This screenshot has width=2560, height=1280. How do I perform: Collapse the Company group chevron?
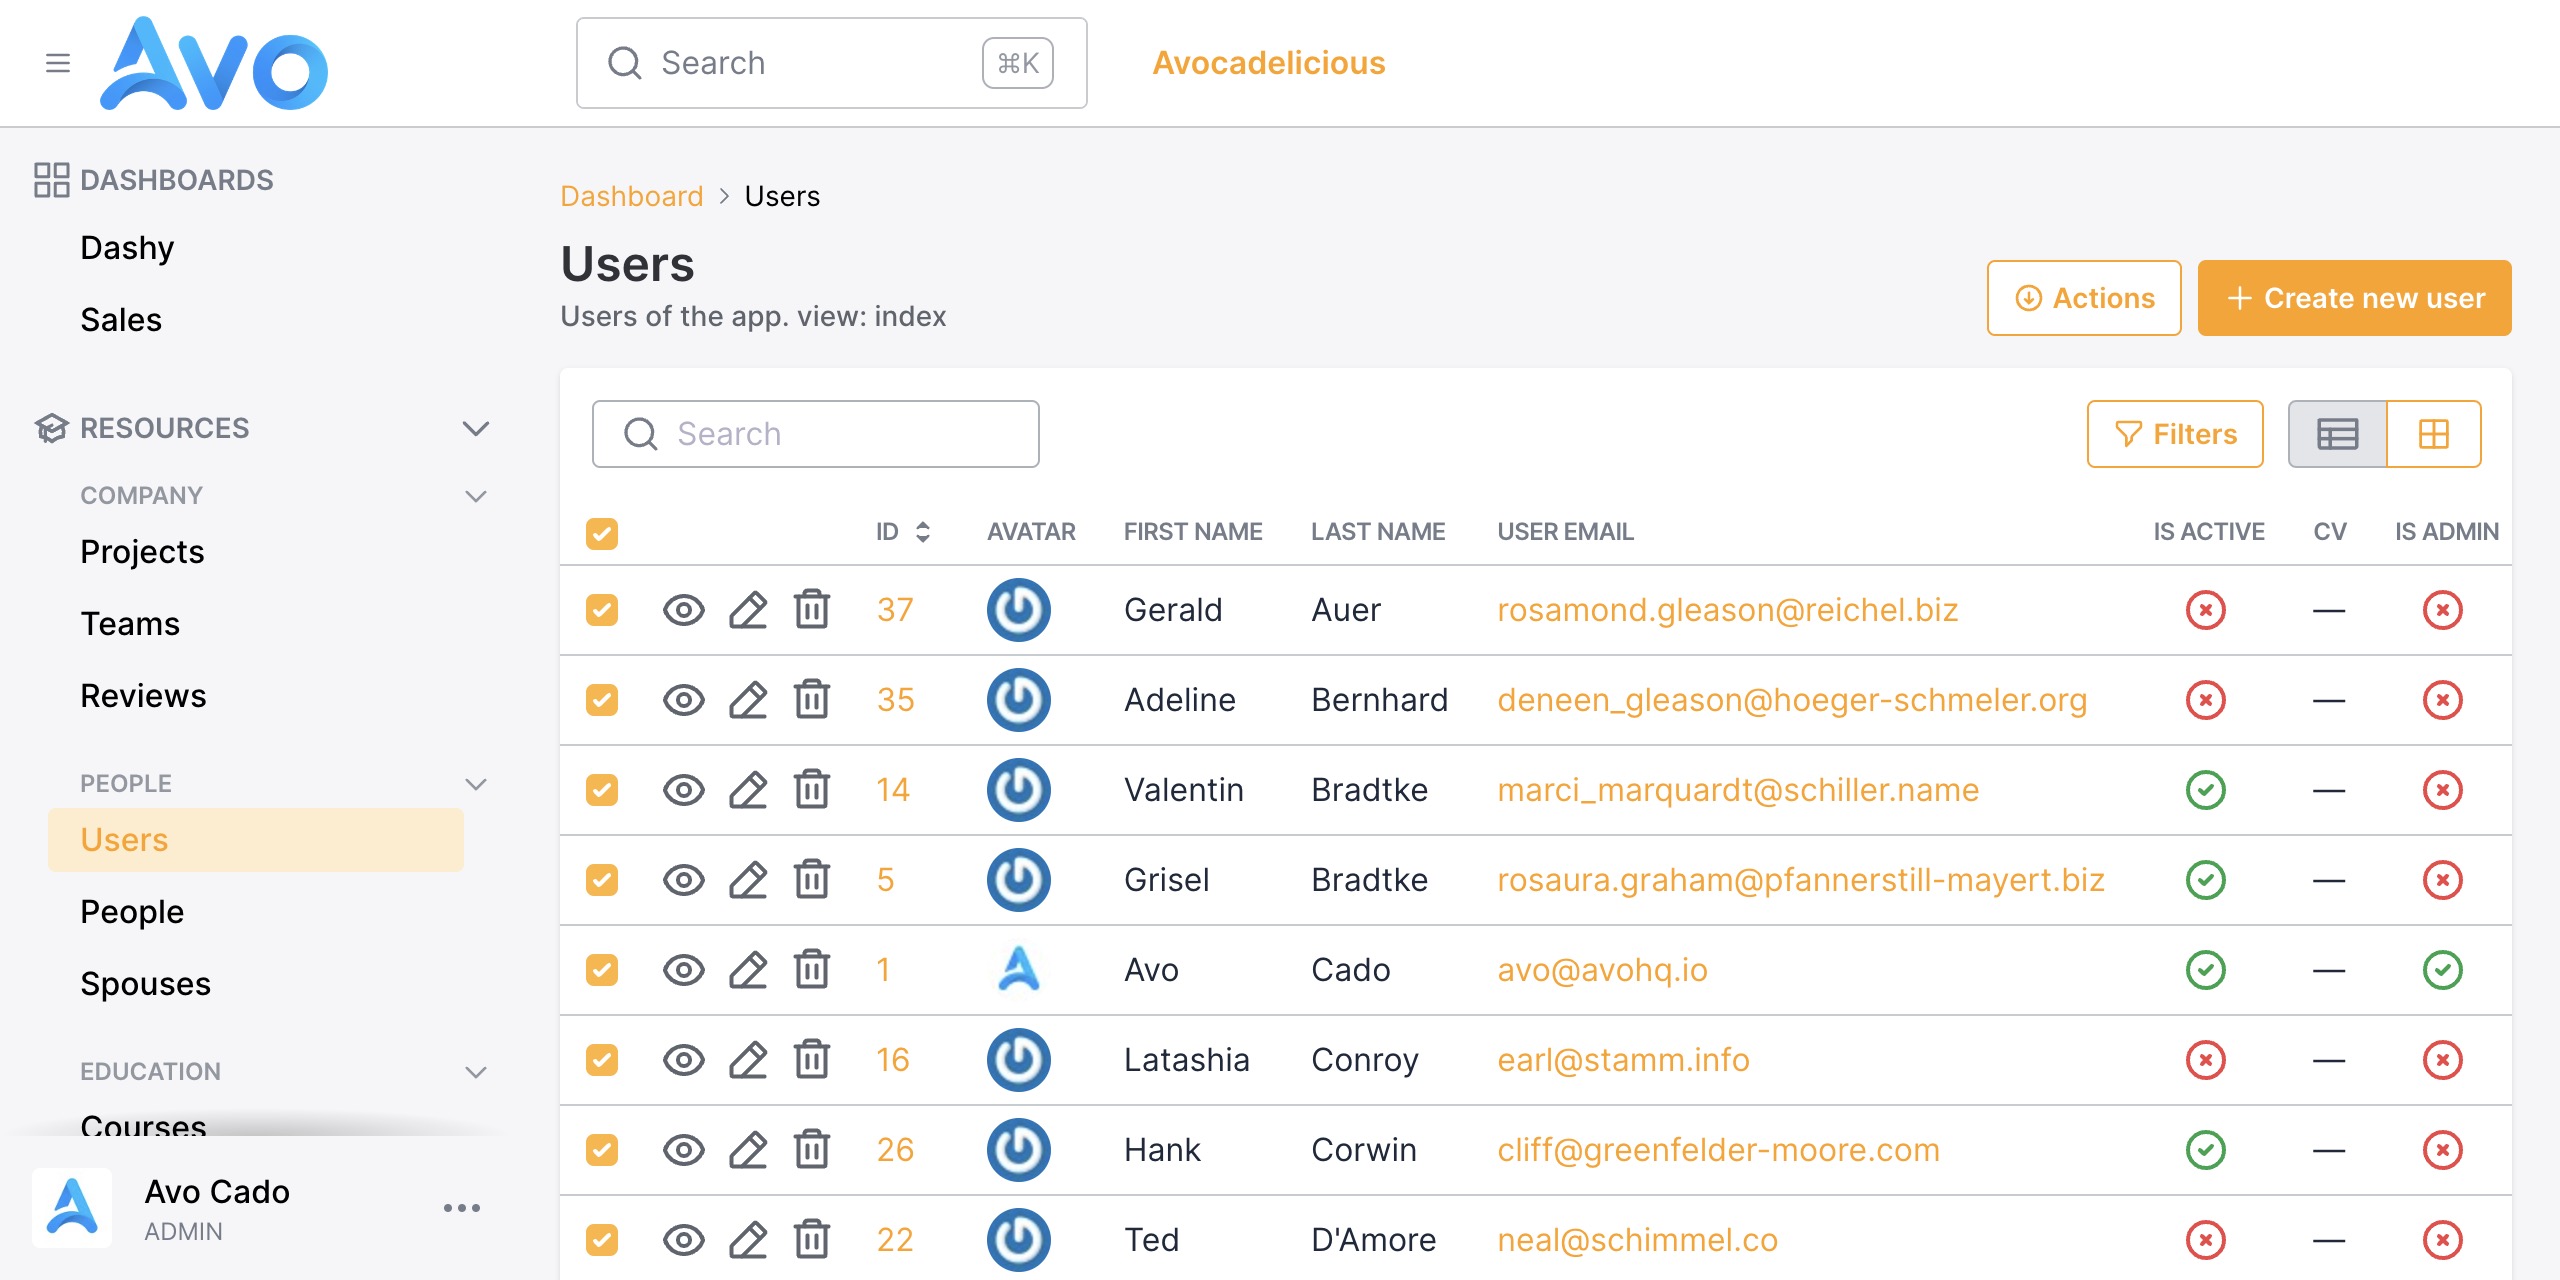click(x=476, y=496)
